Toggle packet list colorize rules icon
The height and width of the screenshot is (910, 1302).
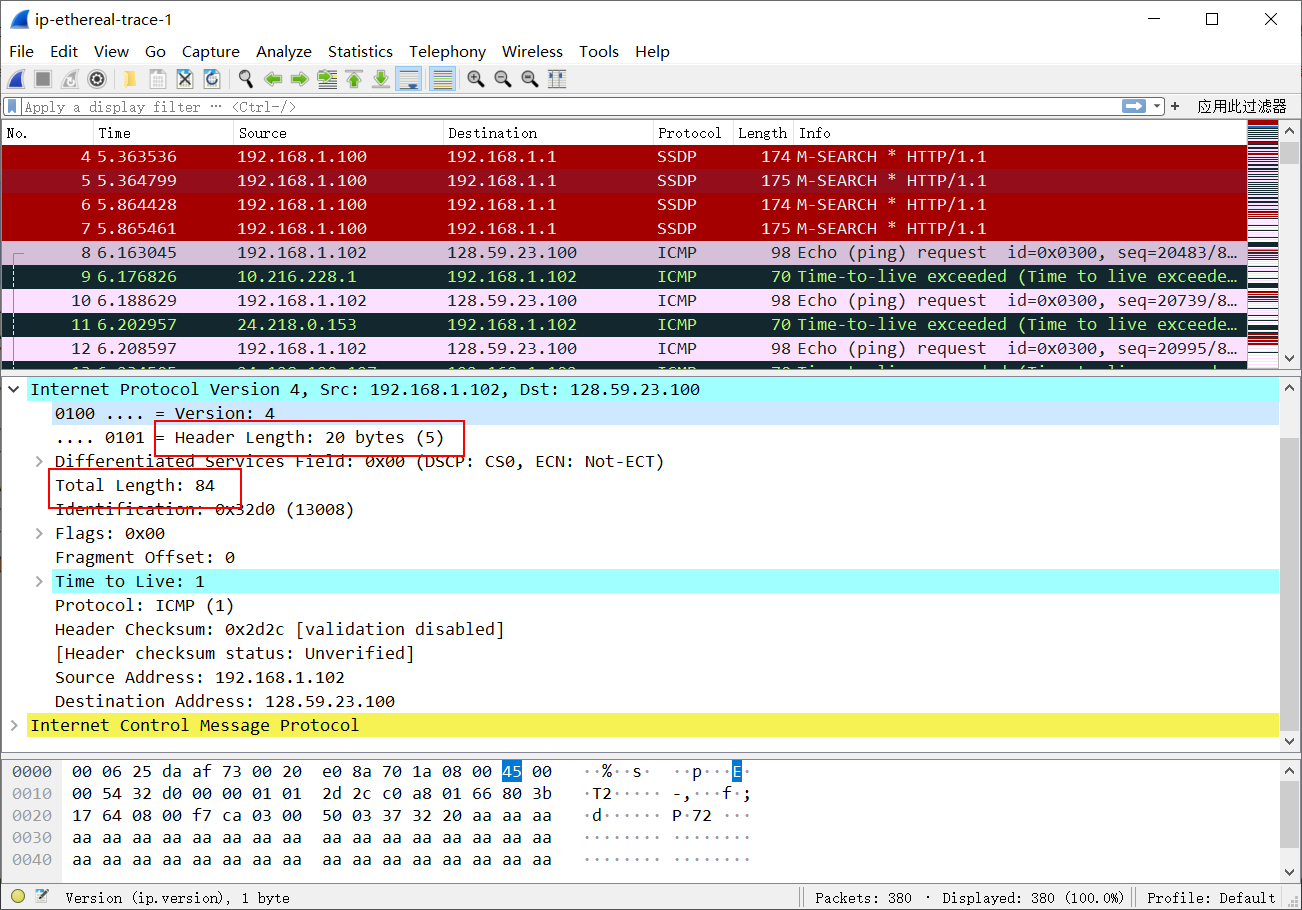click(x=442, y=79)
